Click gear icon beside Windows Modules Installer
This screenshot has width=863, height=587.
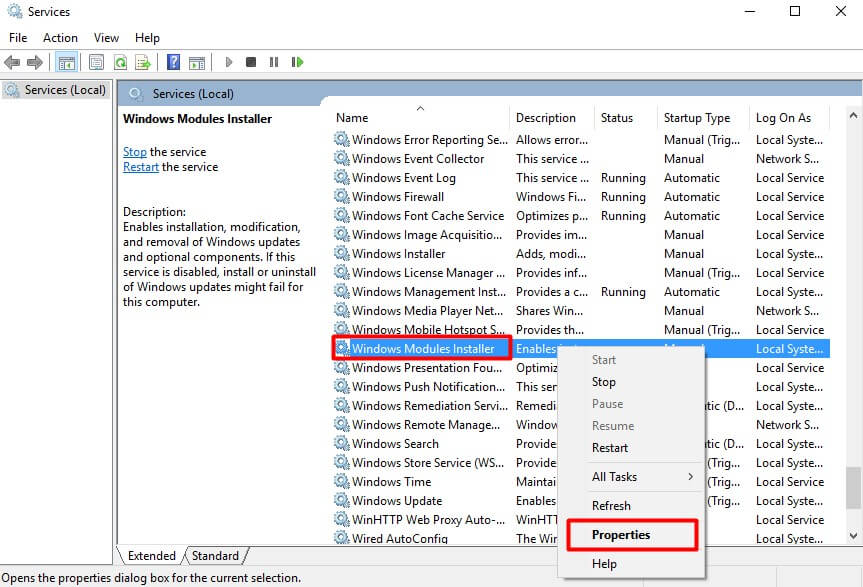pos(342,348)
